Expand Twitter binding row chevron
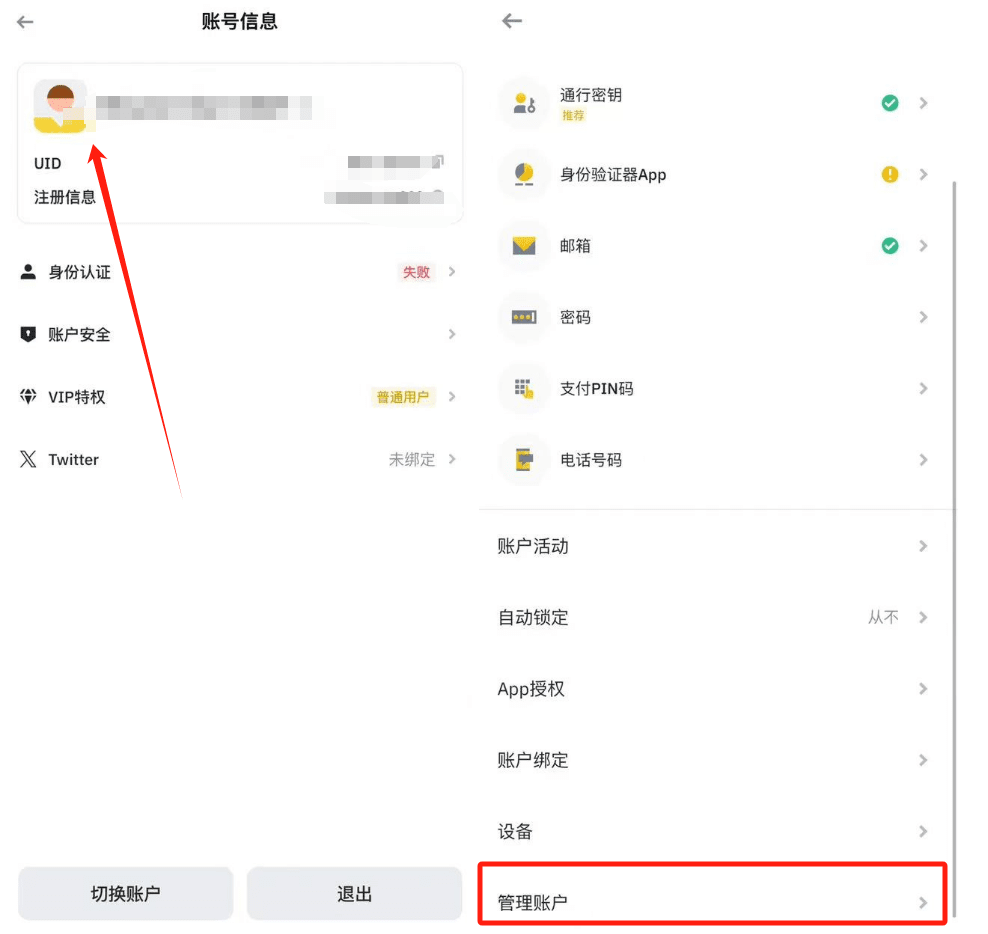988x934 pixels. tap(452, 459)
